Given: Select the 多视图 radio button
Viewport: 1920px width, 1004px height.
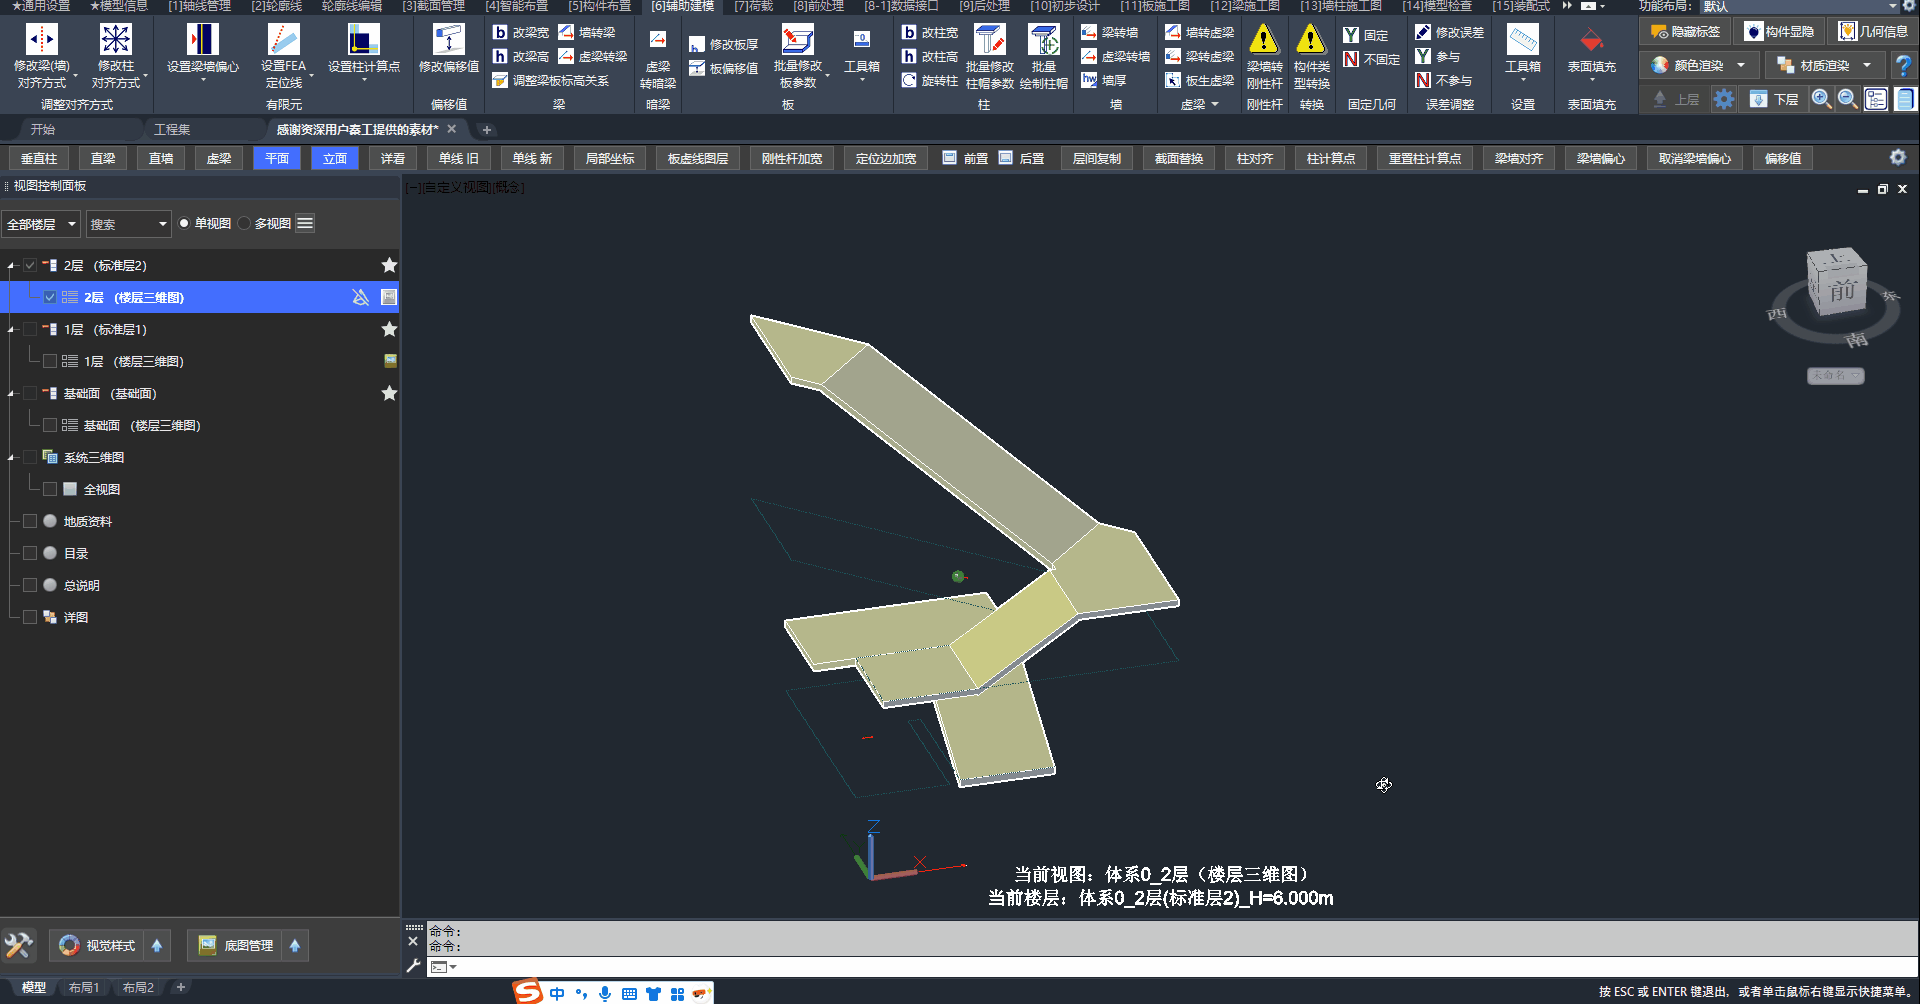Looking at the screenshot, I should tap(245, 224).
